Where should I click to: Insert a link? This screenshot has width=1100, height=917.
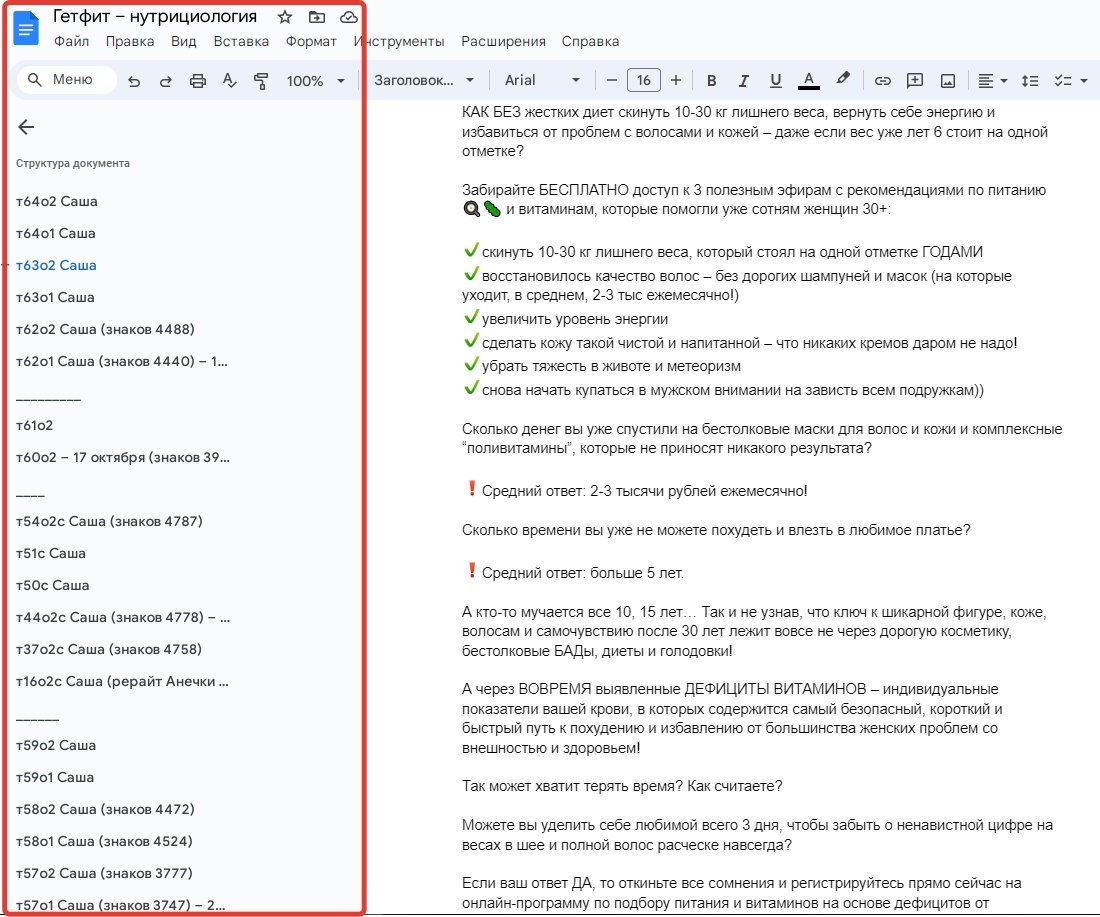pyautogui.click(x=883, y=81)
